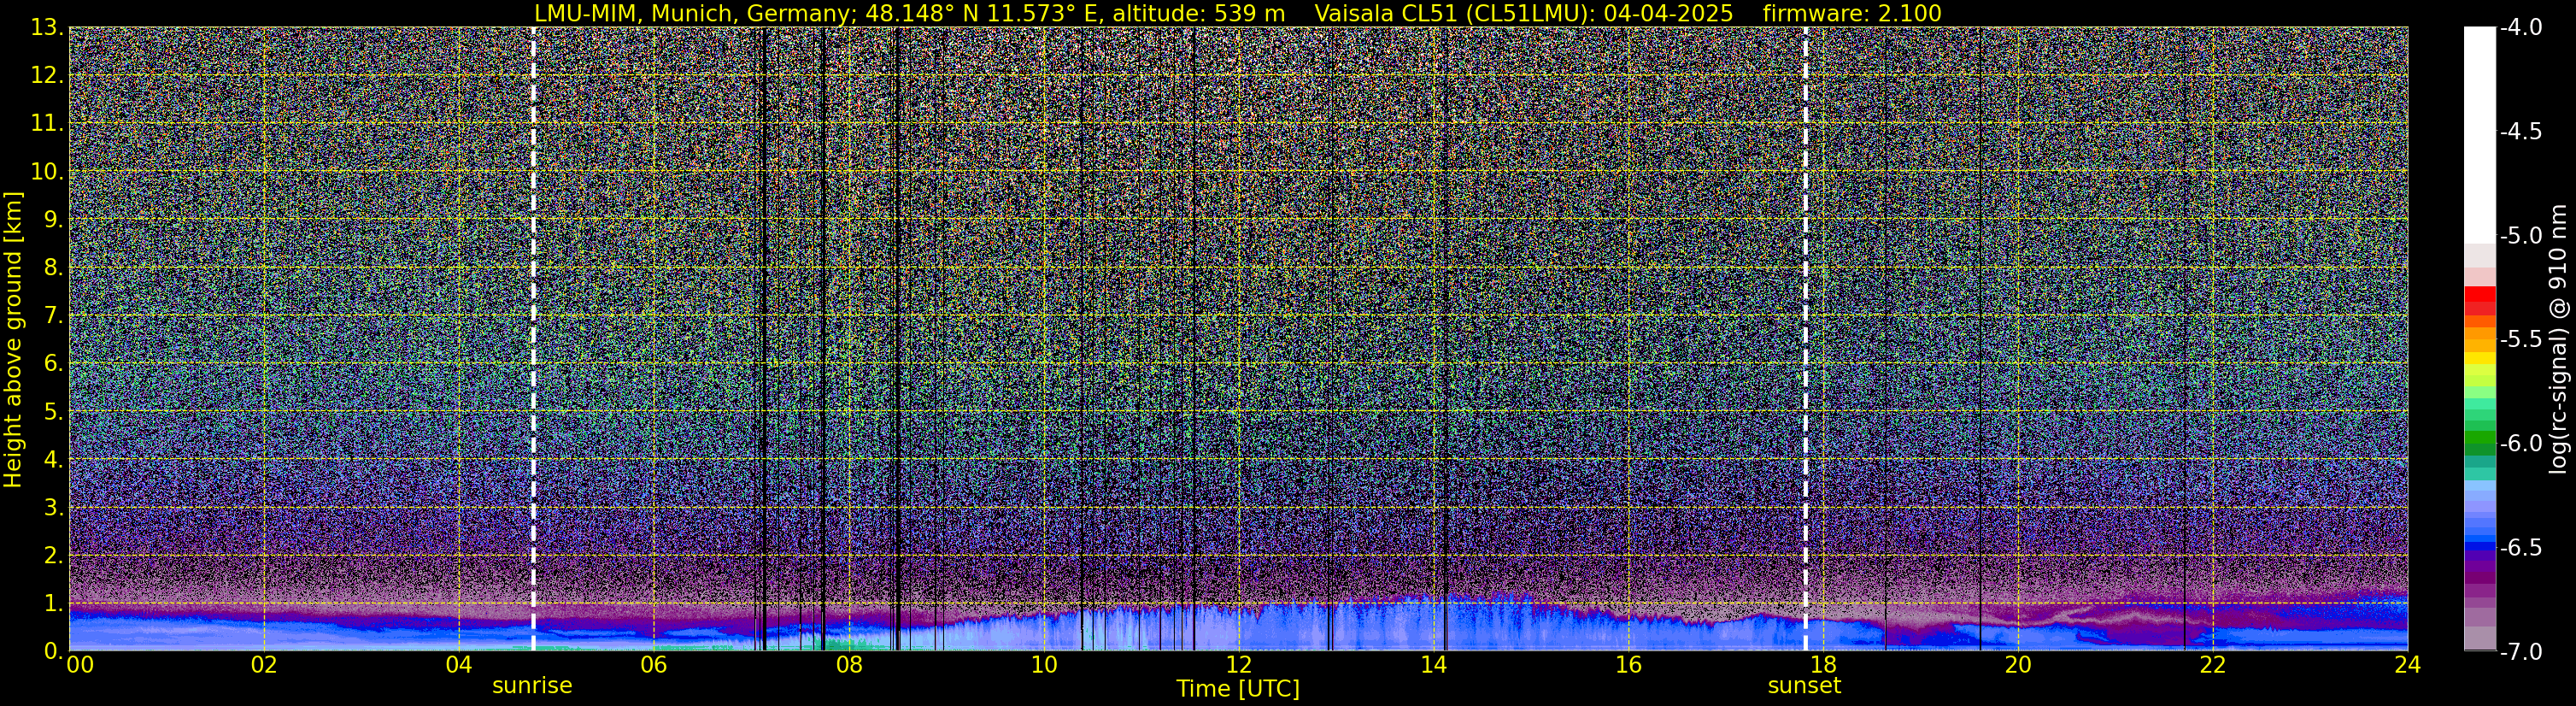
Task: Click the 'Height above ground [km]' axis label
Action: [13, 340]
